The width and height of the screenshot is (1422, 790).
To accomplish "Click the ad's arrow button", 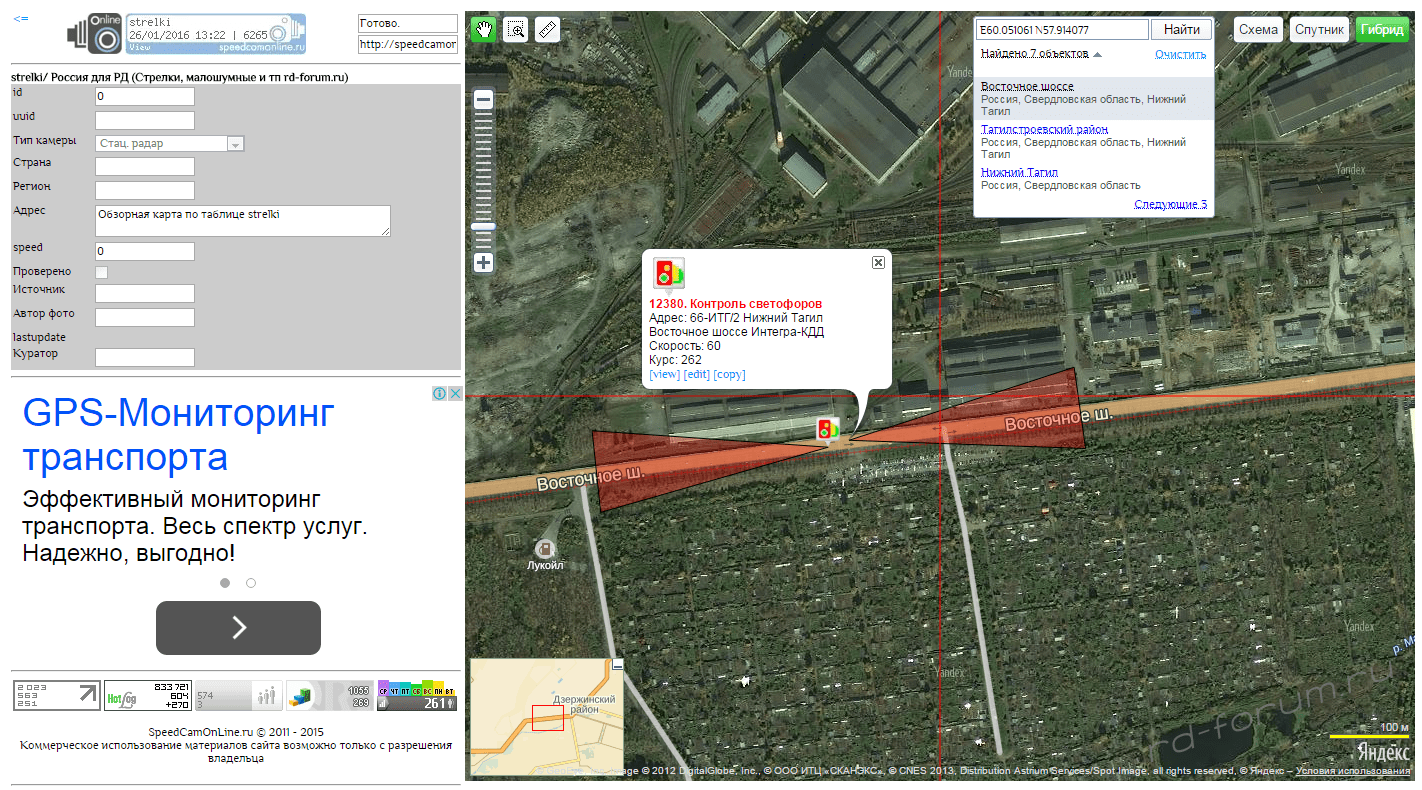I will [x=238, y=627].
